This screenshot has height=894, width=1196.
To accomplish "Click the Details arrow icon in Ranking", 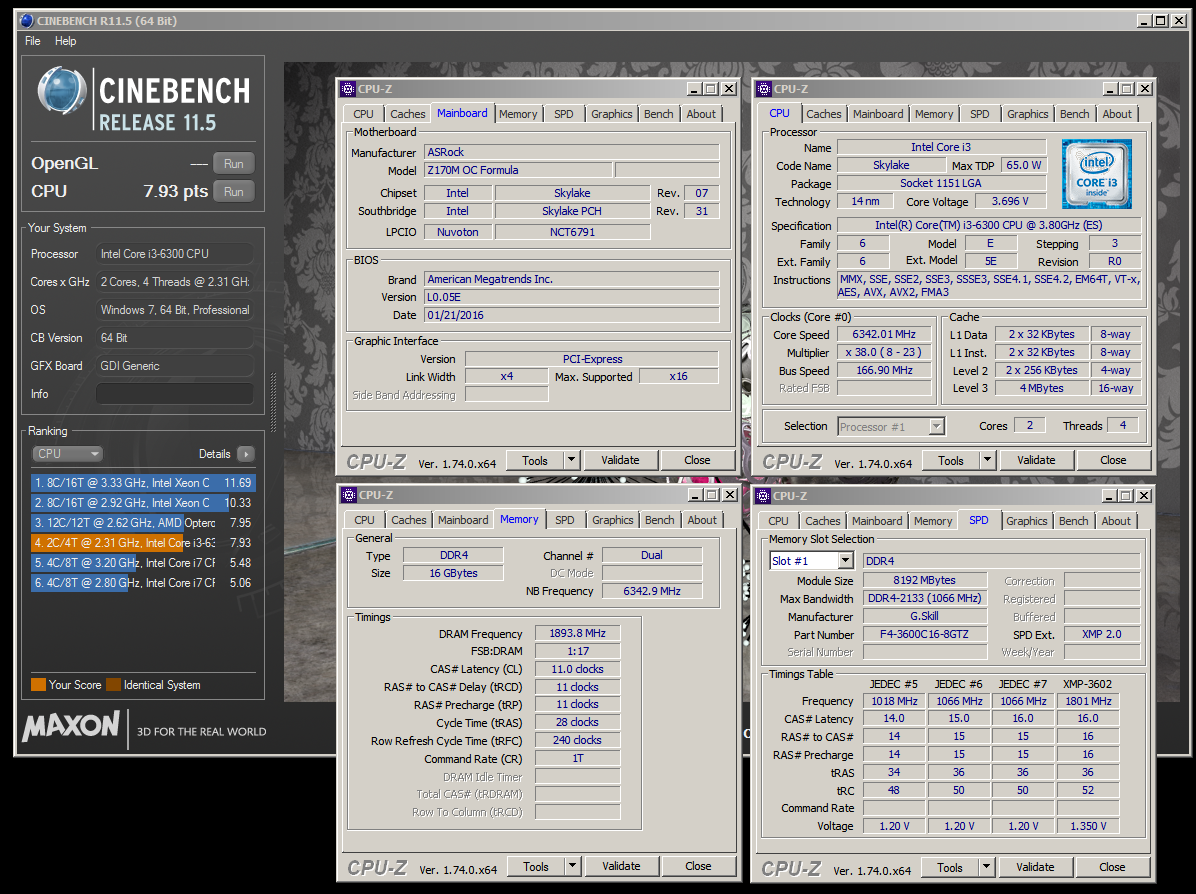I will (x=246, y=454).
